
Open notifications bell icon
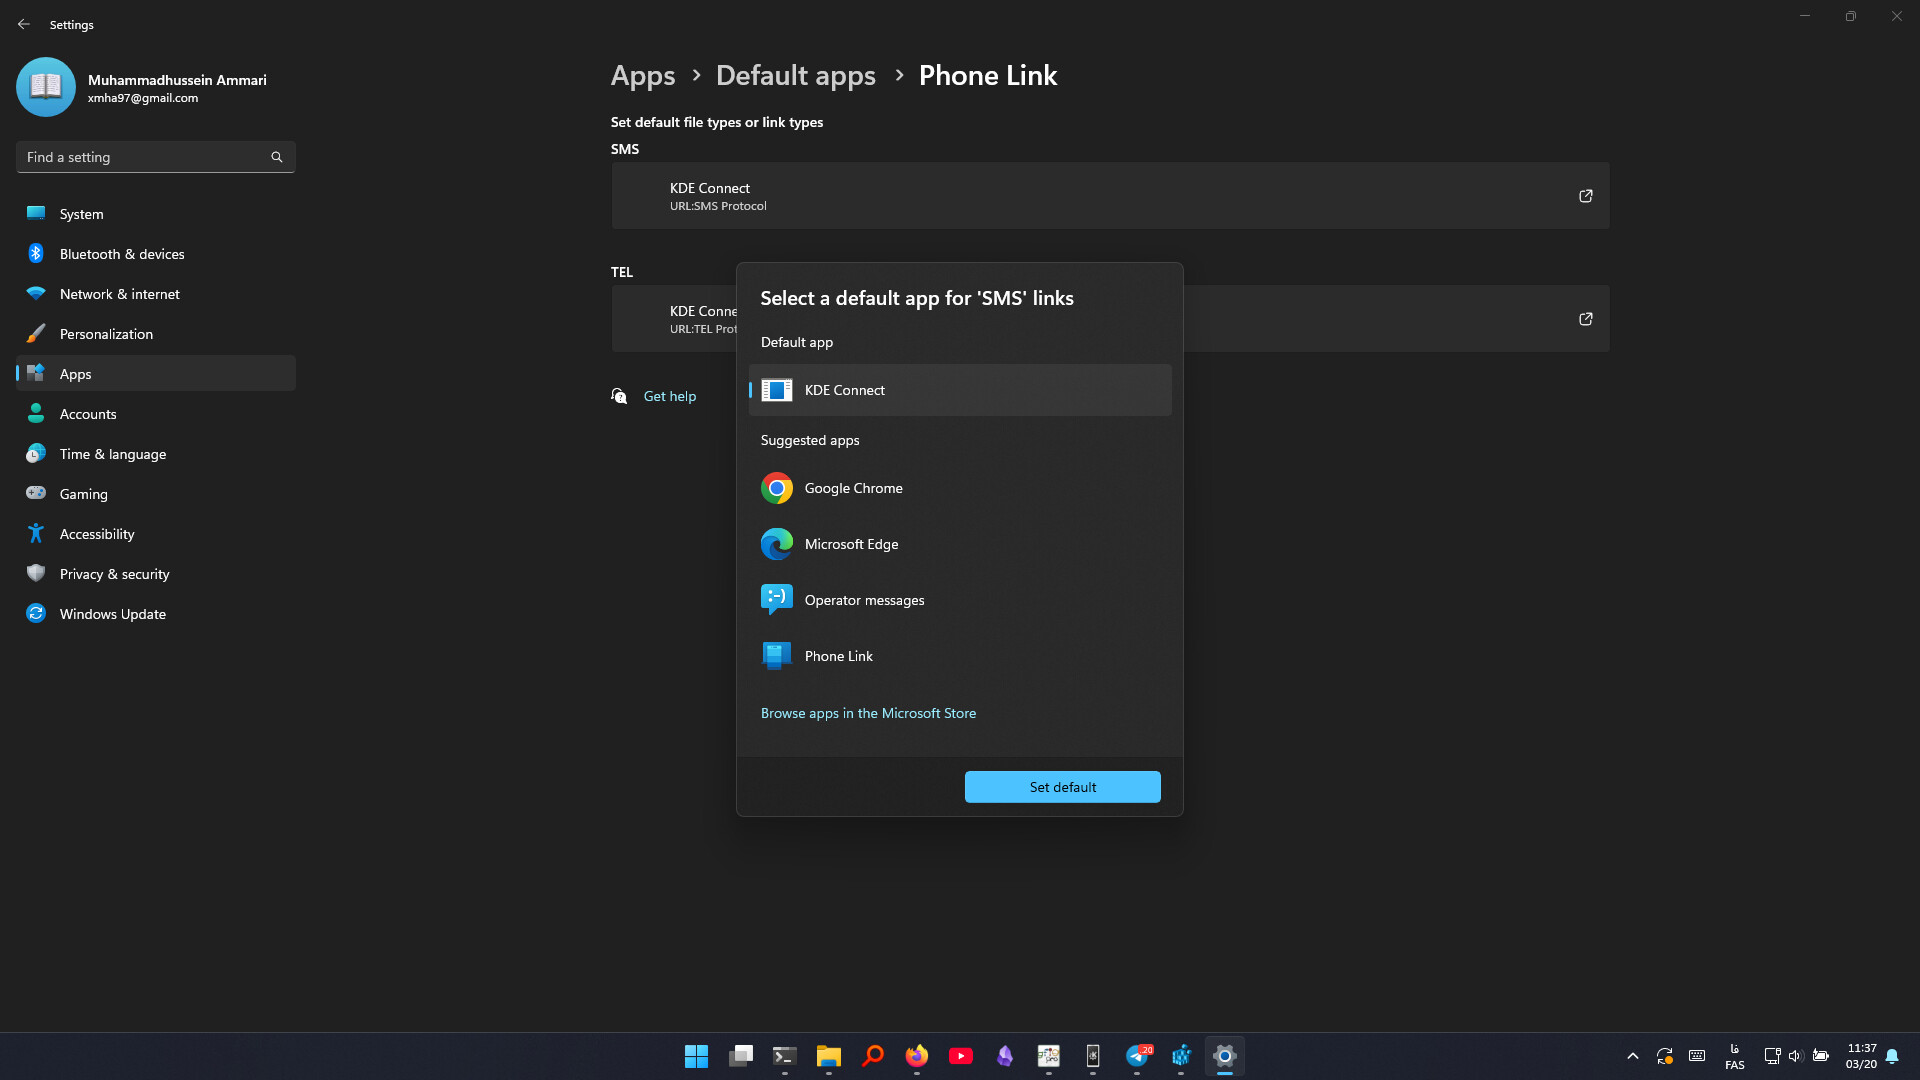(x=1892, y=1056)
